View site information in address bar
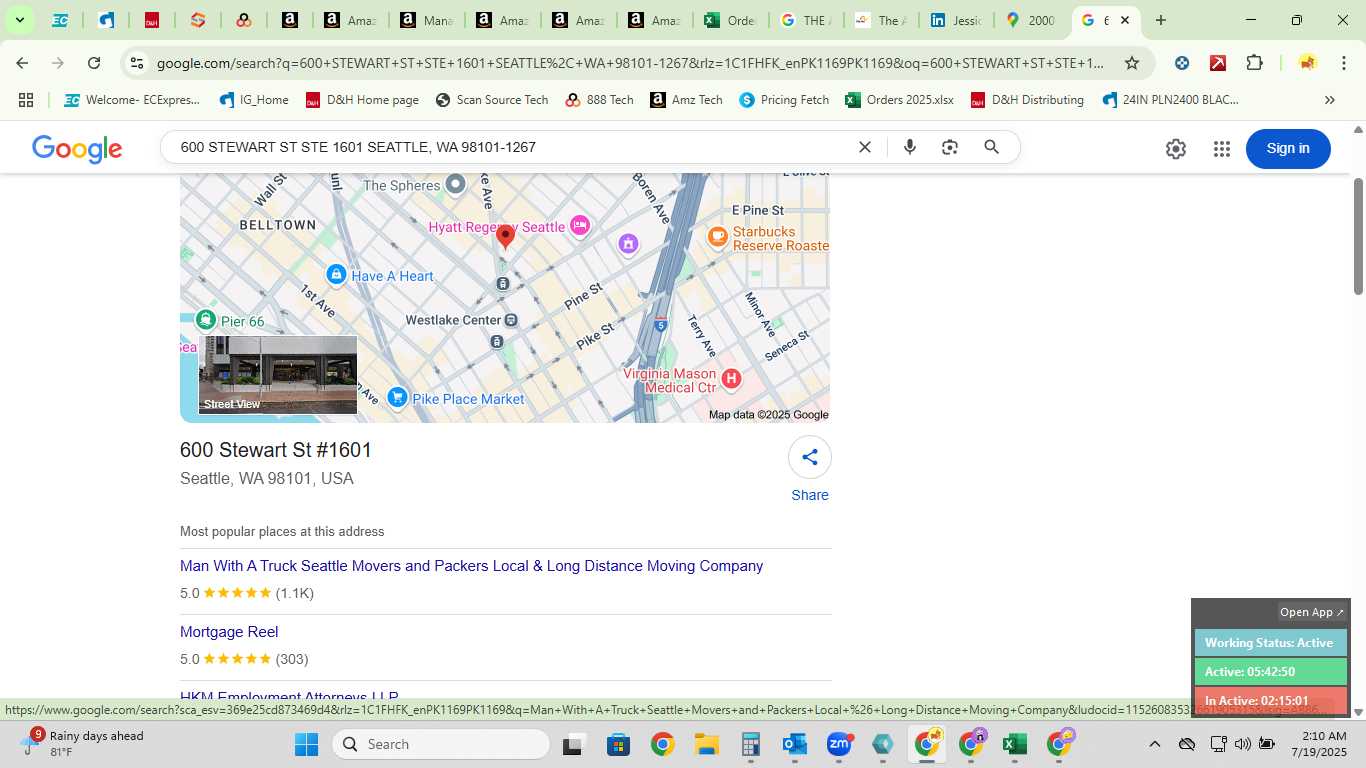The height and width of the screenshot is (768, 1366). click(137, 63)
